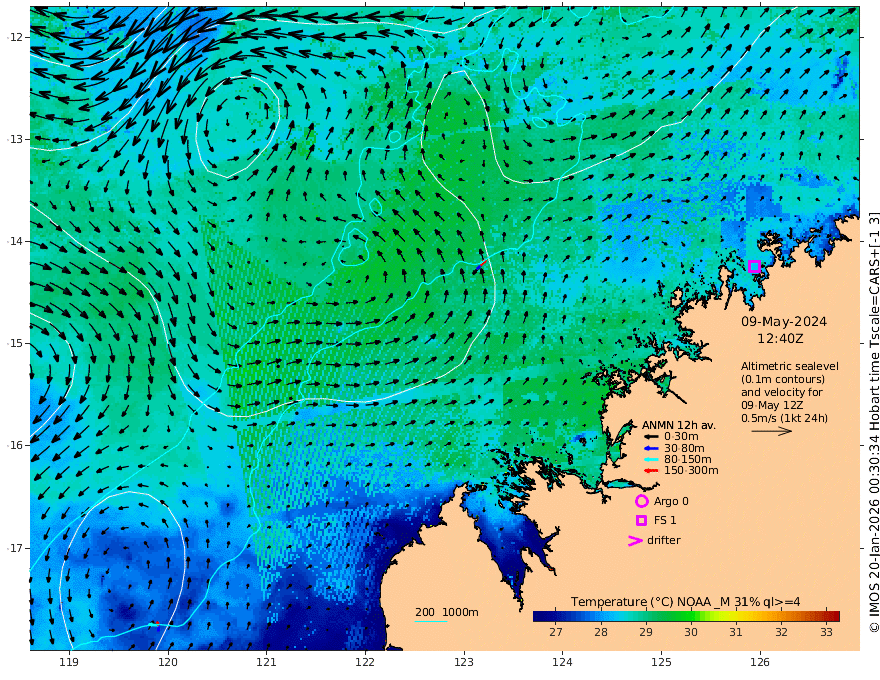Click the '30' colorbar tick label
The width and height of the screenshot is (880, 680).
[691, 632]
